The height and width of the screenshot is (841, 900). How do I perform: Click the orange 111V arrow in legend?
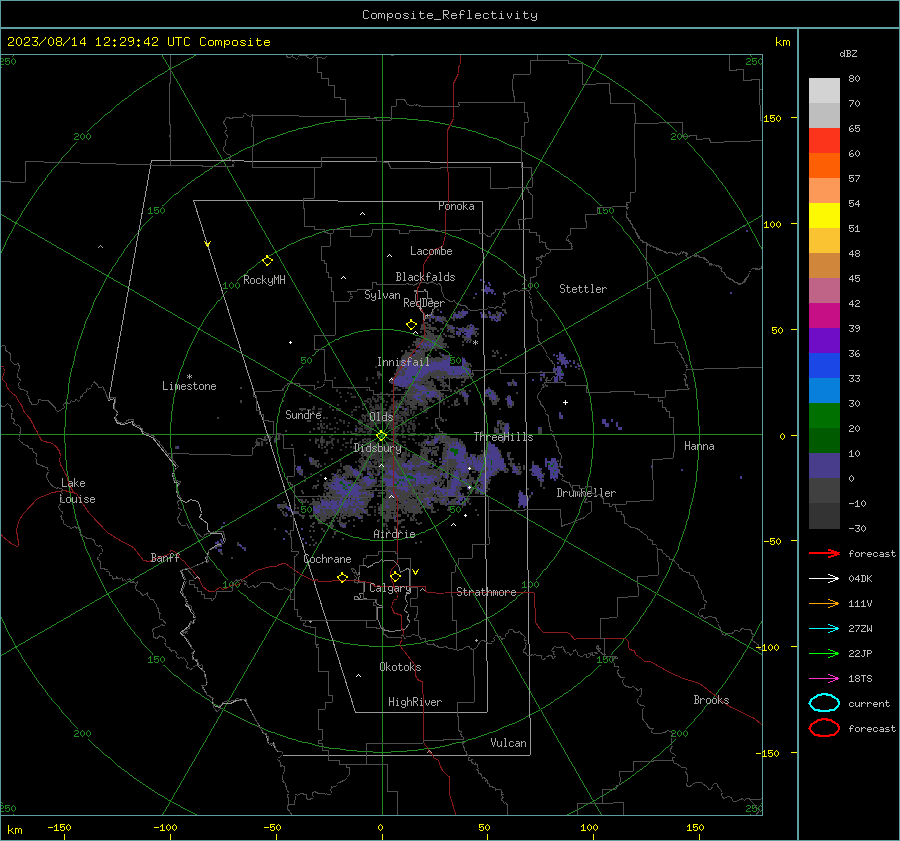pyautogui.click(x=824, y=603)
